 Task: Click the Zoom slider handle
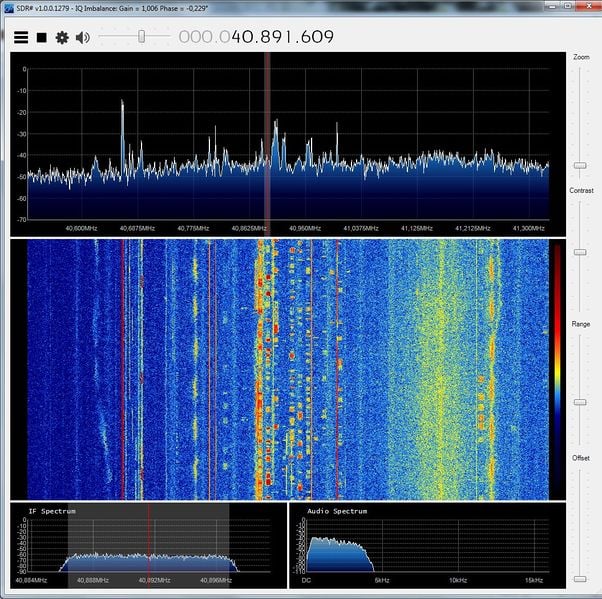pyautogui.click(x=580, y=165)
